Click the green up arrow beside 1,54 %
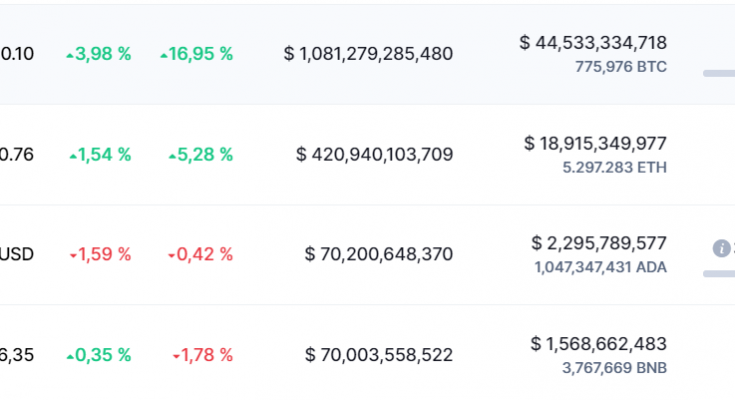735x400 pixels. click(73, 157)
